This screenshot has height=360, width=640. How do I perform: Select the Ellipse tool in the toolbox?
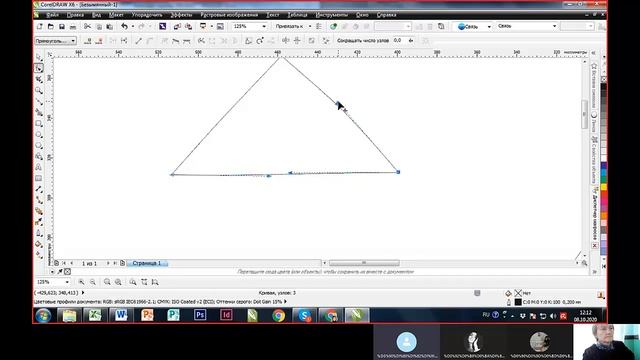tap(39, 134)
